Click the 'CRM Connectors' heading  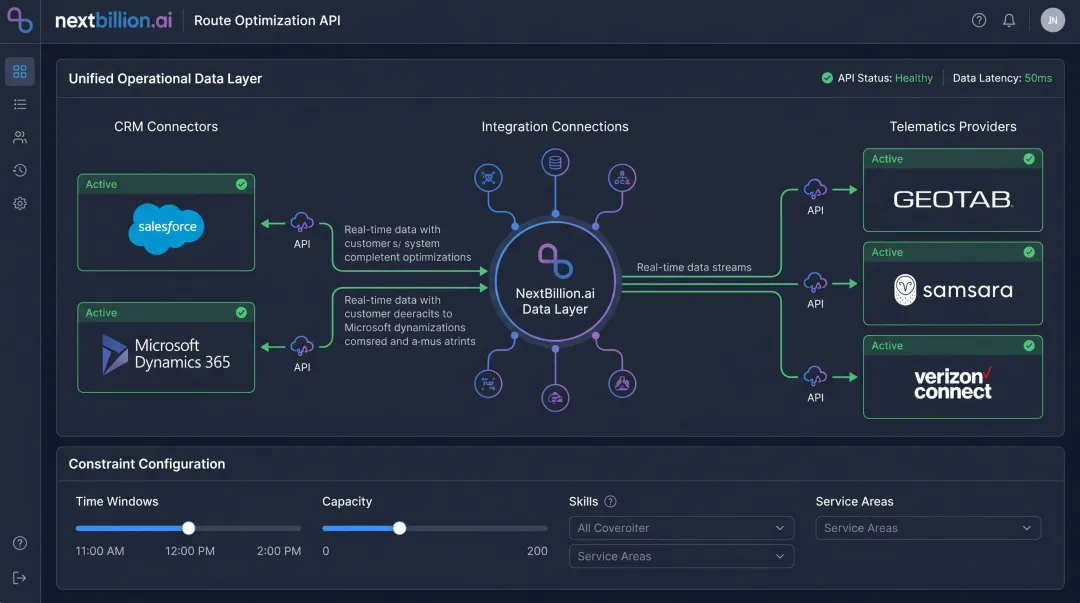point(166,126)
